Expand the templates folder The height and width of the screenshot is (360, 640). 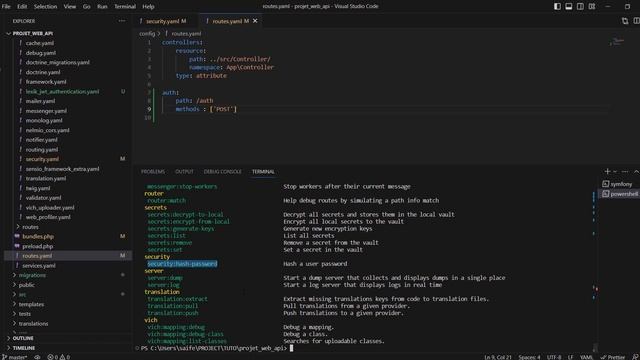click(x=31, y=304)
